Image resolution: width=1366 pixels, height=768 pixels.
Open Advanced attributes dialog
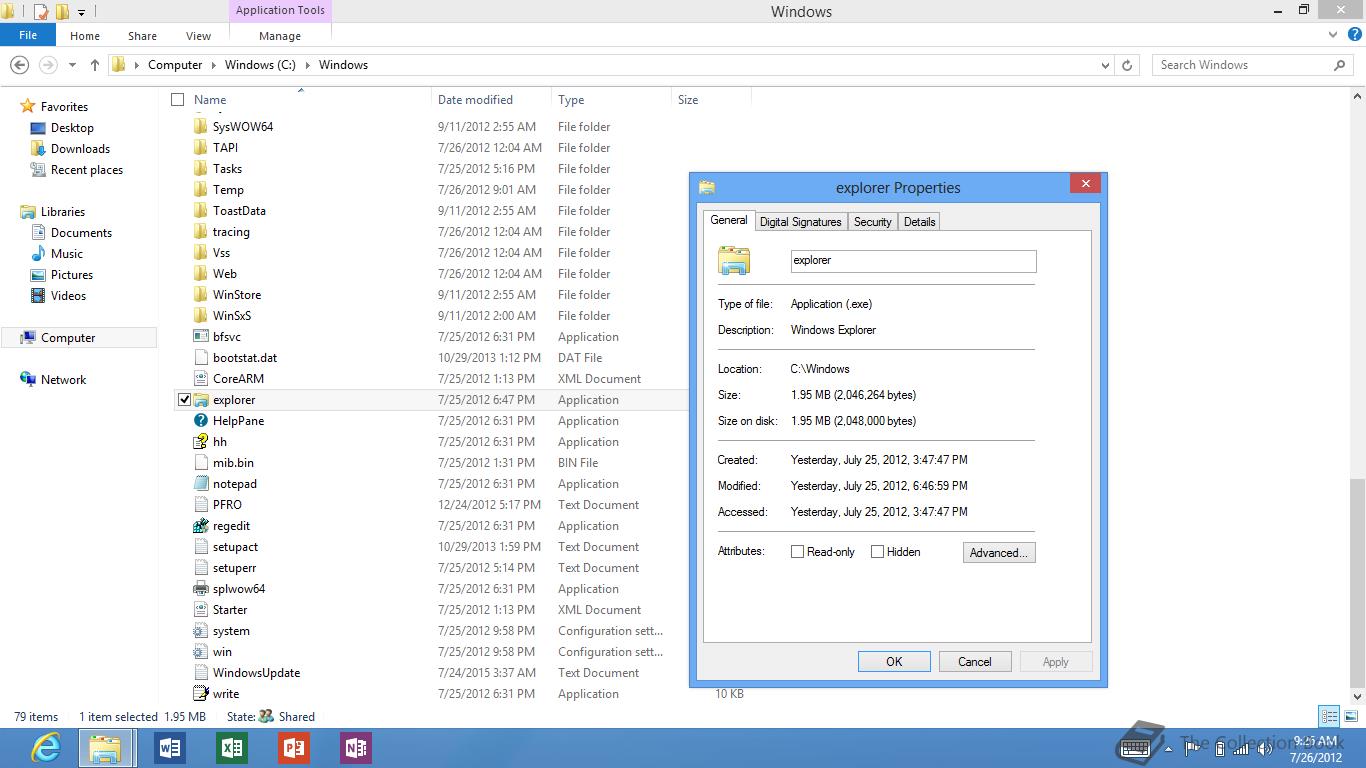click(x=999, y=552)
